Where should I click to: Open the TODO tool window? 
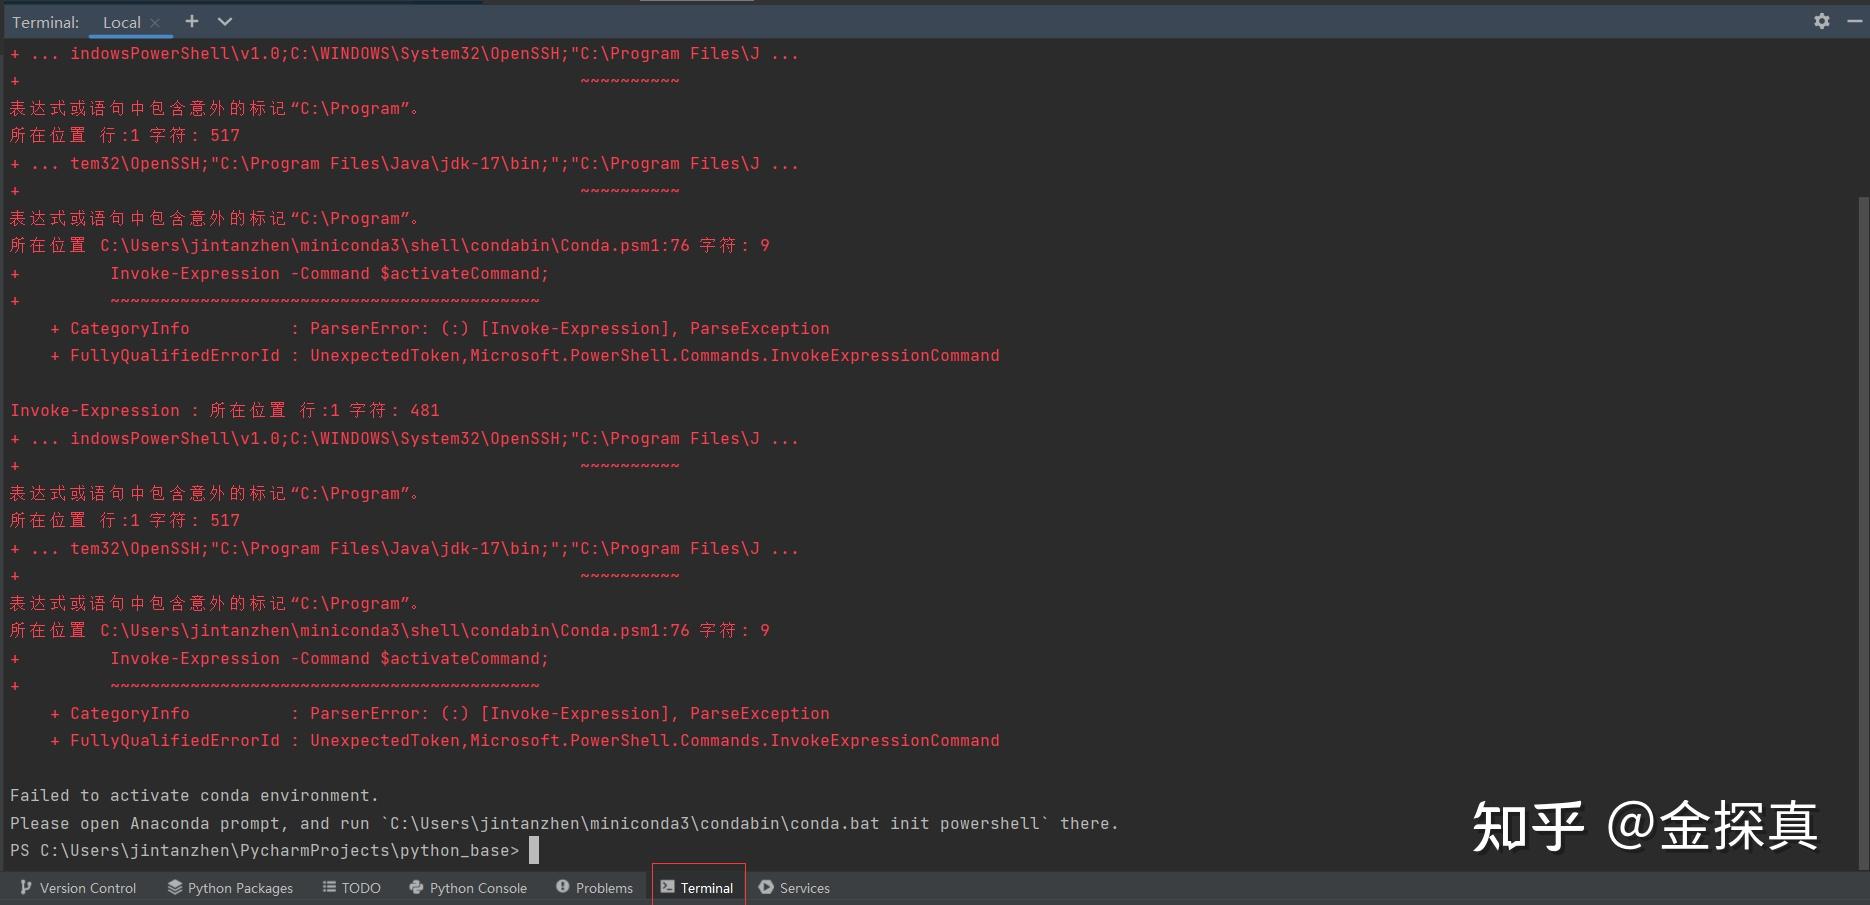coord(352,888)
